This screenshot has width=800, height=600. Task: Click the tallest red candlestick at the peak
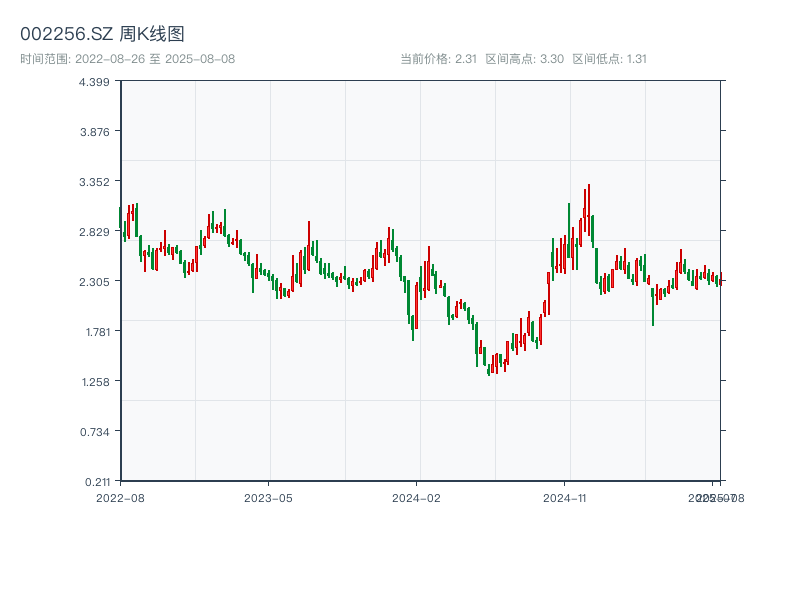pos(589,210)
